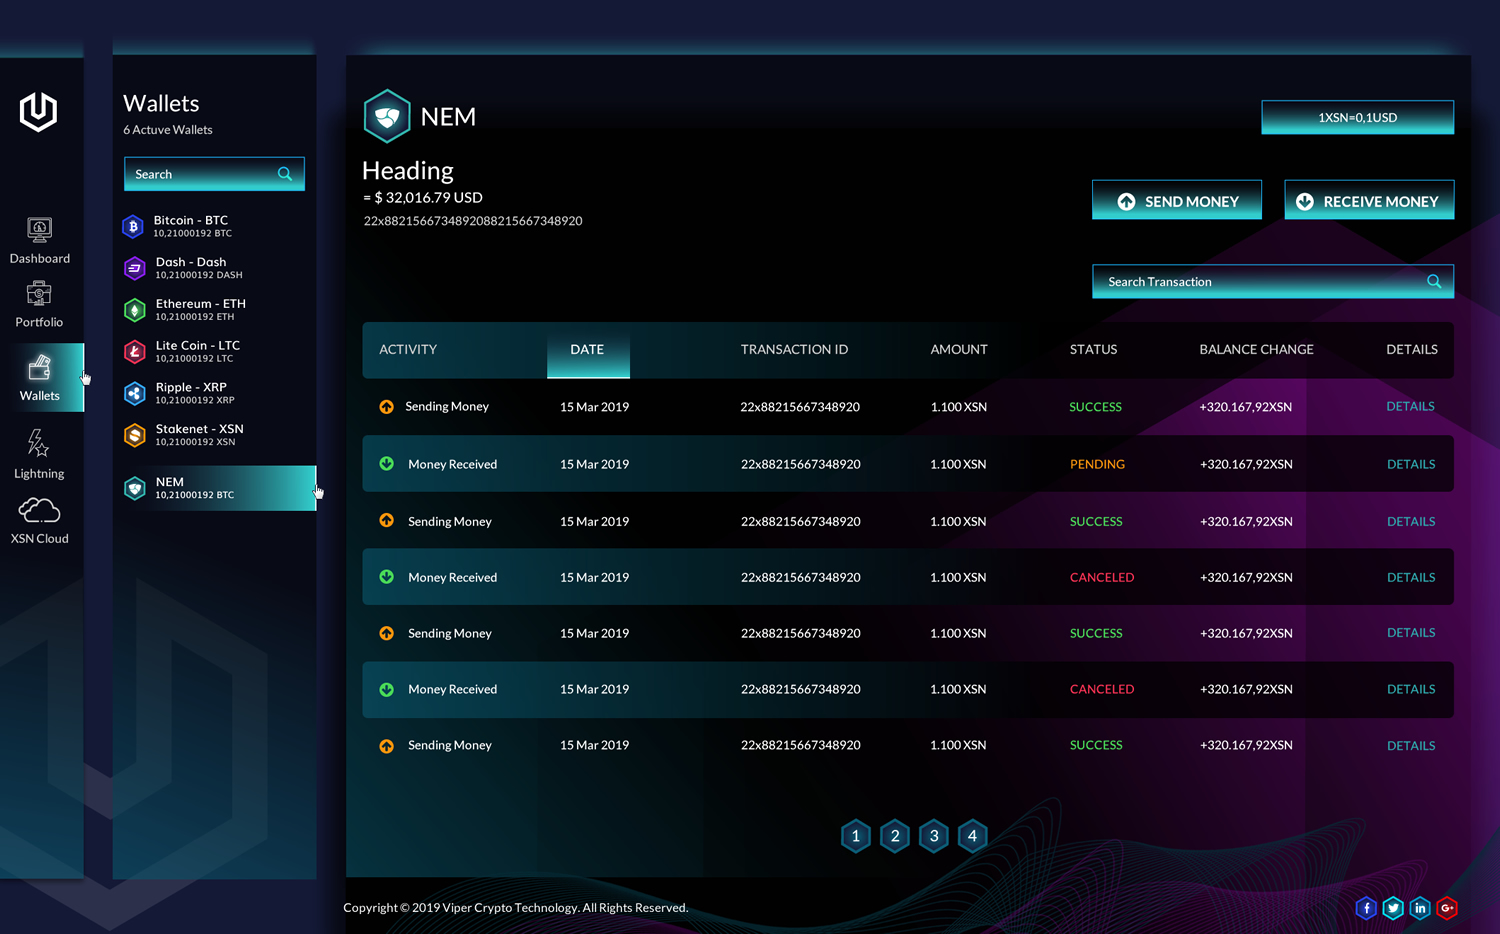
Task: Select the Wallets sidebar icon
Action: tap(40, 368)
